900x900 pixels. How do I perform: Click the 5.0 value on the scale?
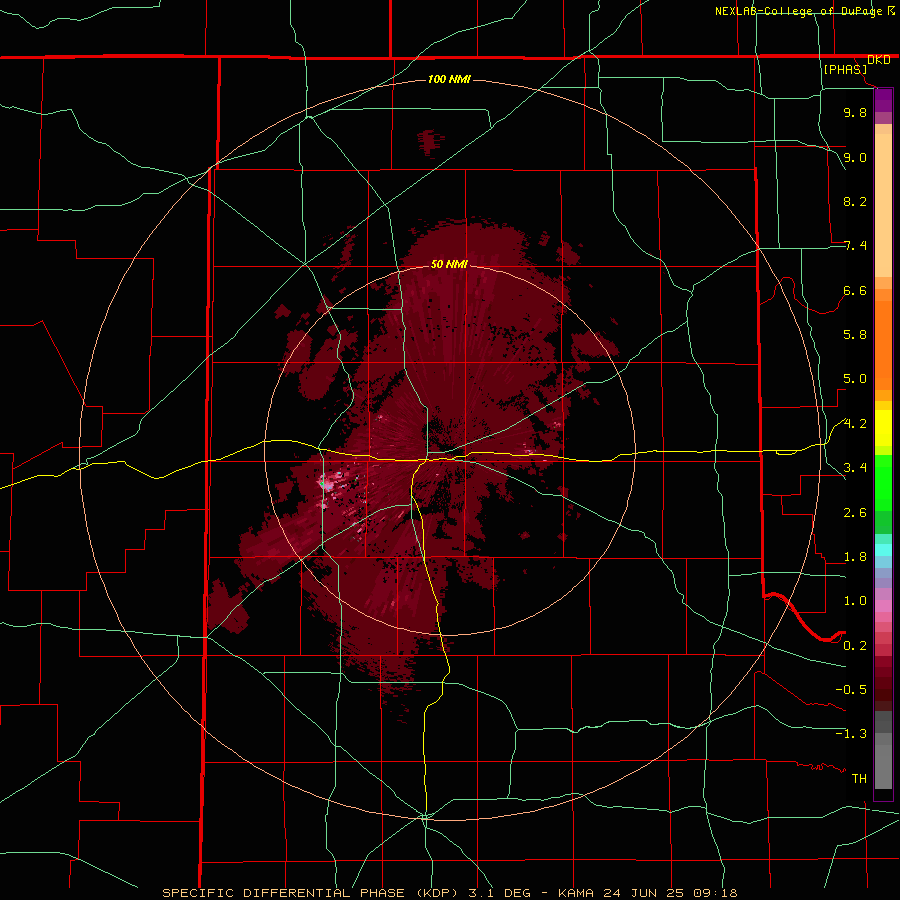(x=855, y=379)
